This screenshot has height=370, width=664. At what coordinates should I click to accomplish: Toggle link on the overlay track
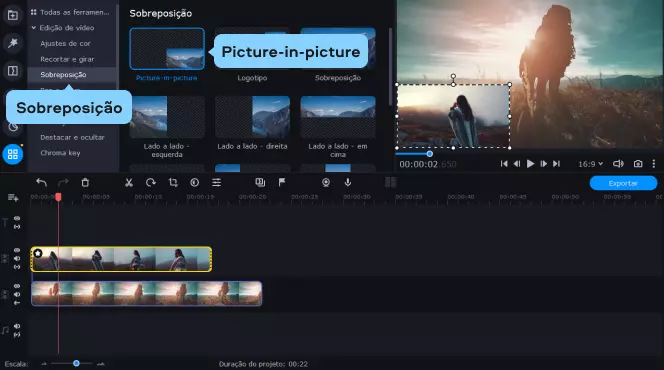coord(17,267)
